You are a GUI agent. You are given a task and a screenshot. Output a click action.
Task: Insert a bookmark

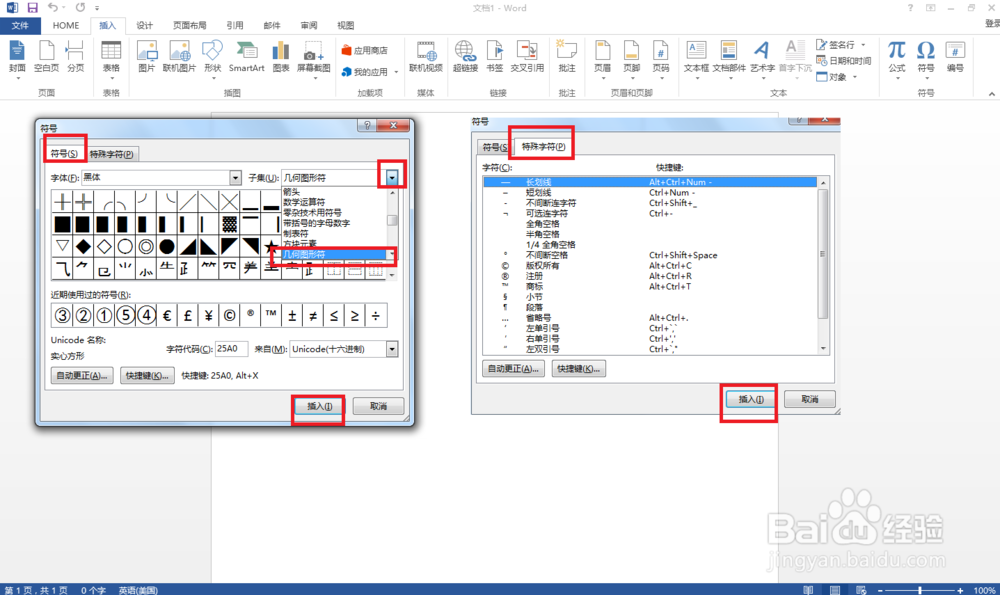494,57
